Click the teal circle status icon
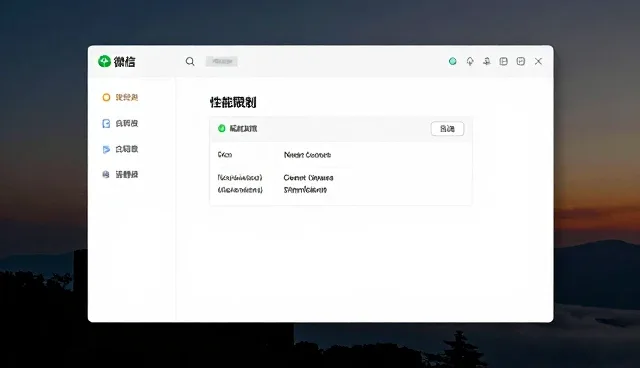 tap(453, 61)
